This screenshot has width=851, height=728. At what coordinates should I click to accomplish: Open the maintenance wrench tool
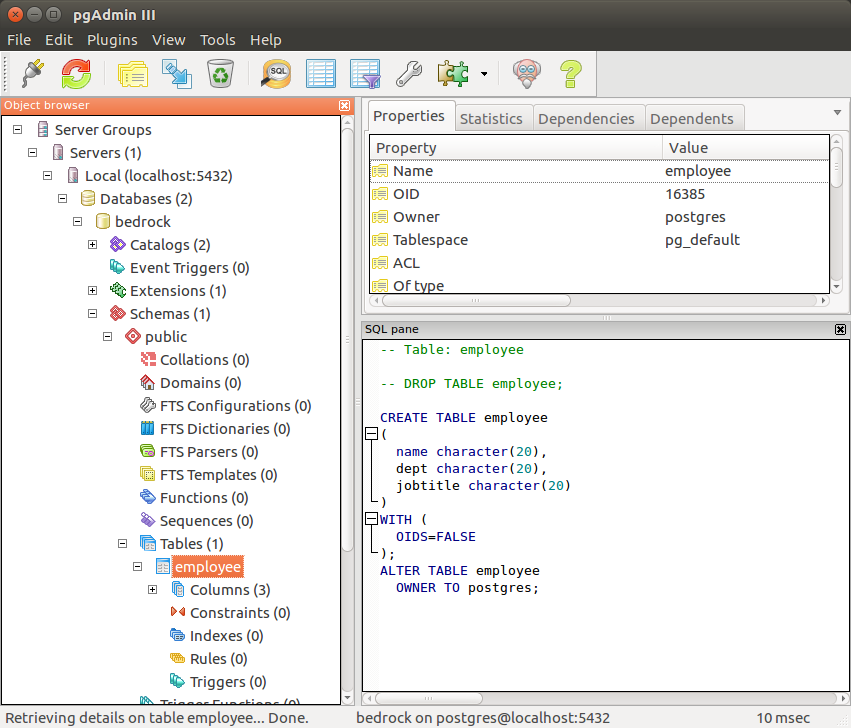409,73
